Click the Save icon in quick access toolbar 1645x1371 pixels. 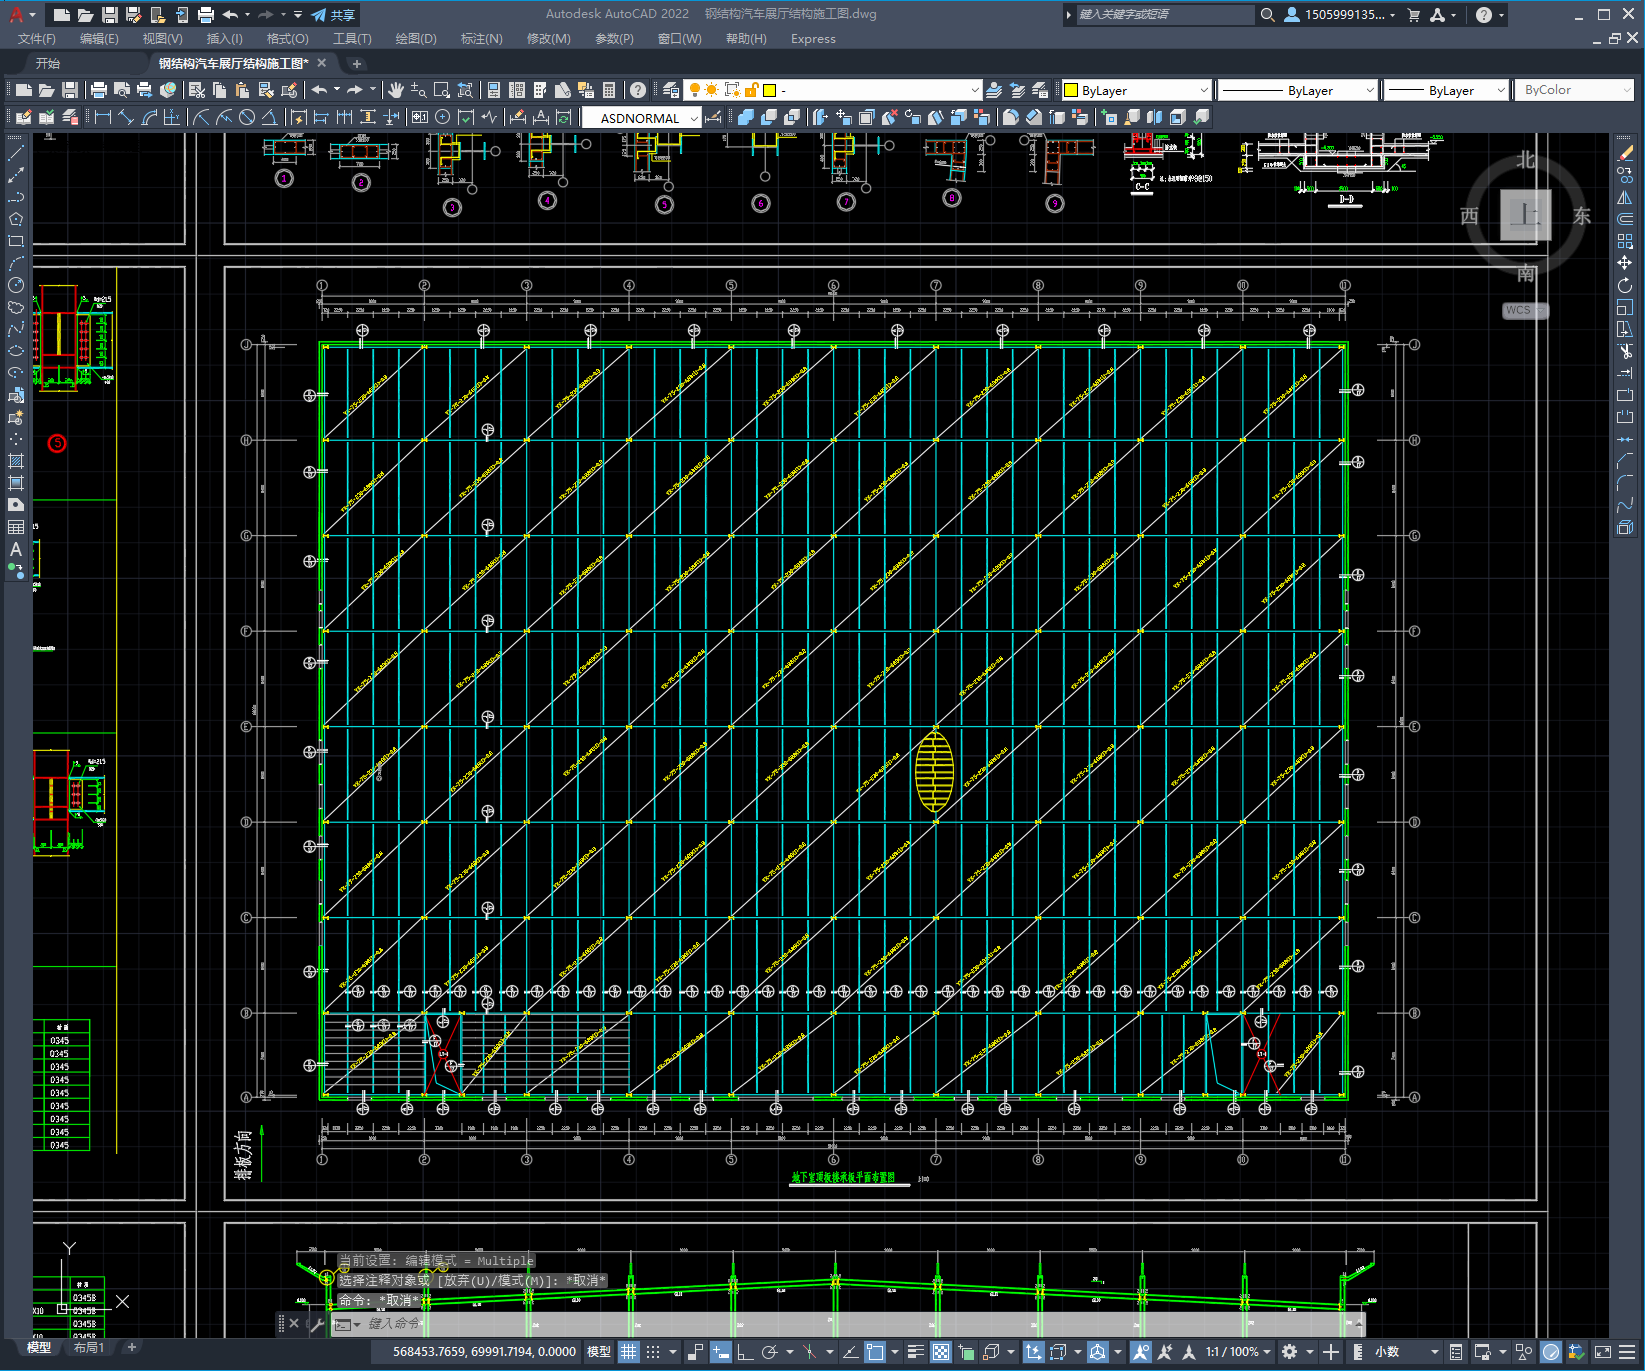point(110,14)
